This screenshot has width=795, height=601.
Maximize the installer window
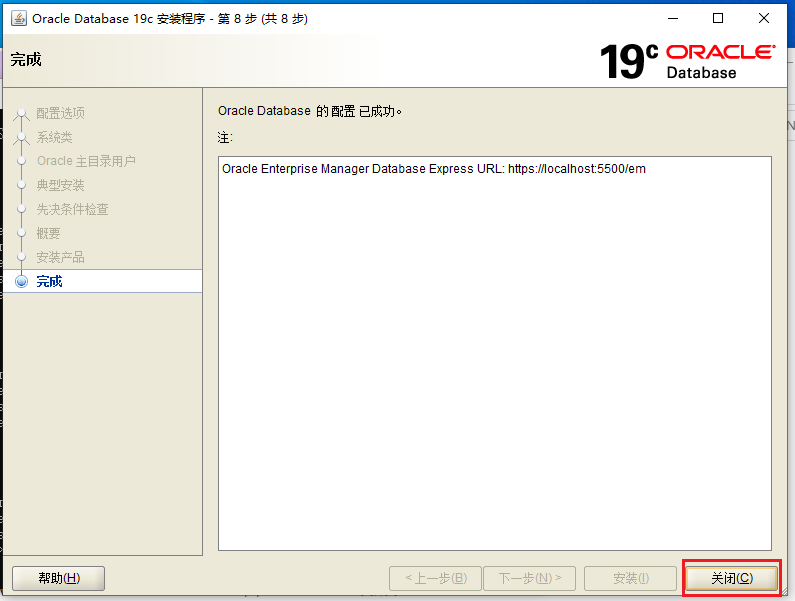[718, 18]
